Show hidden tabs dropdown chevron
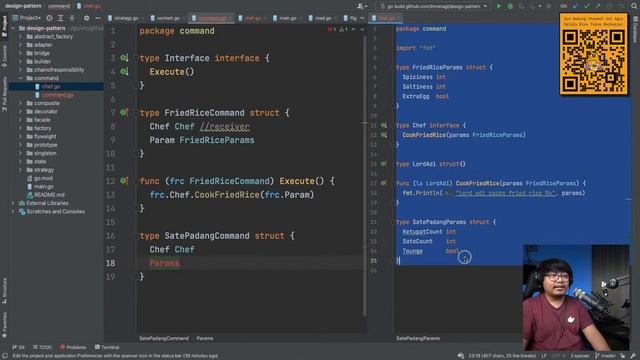Image resolution: width=640 pixels, height=360 pixels. (x=362, y=18)
